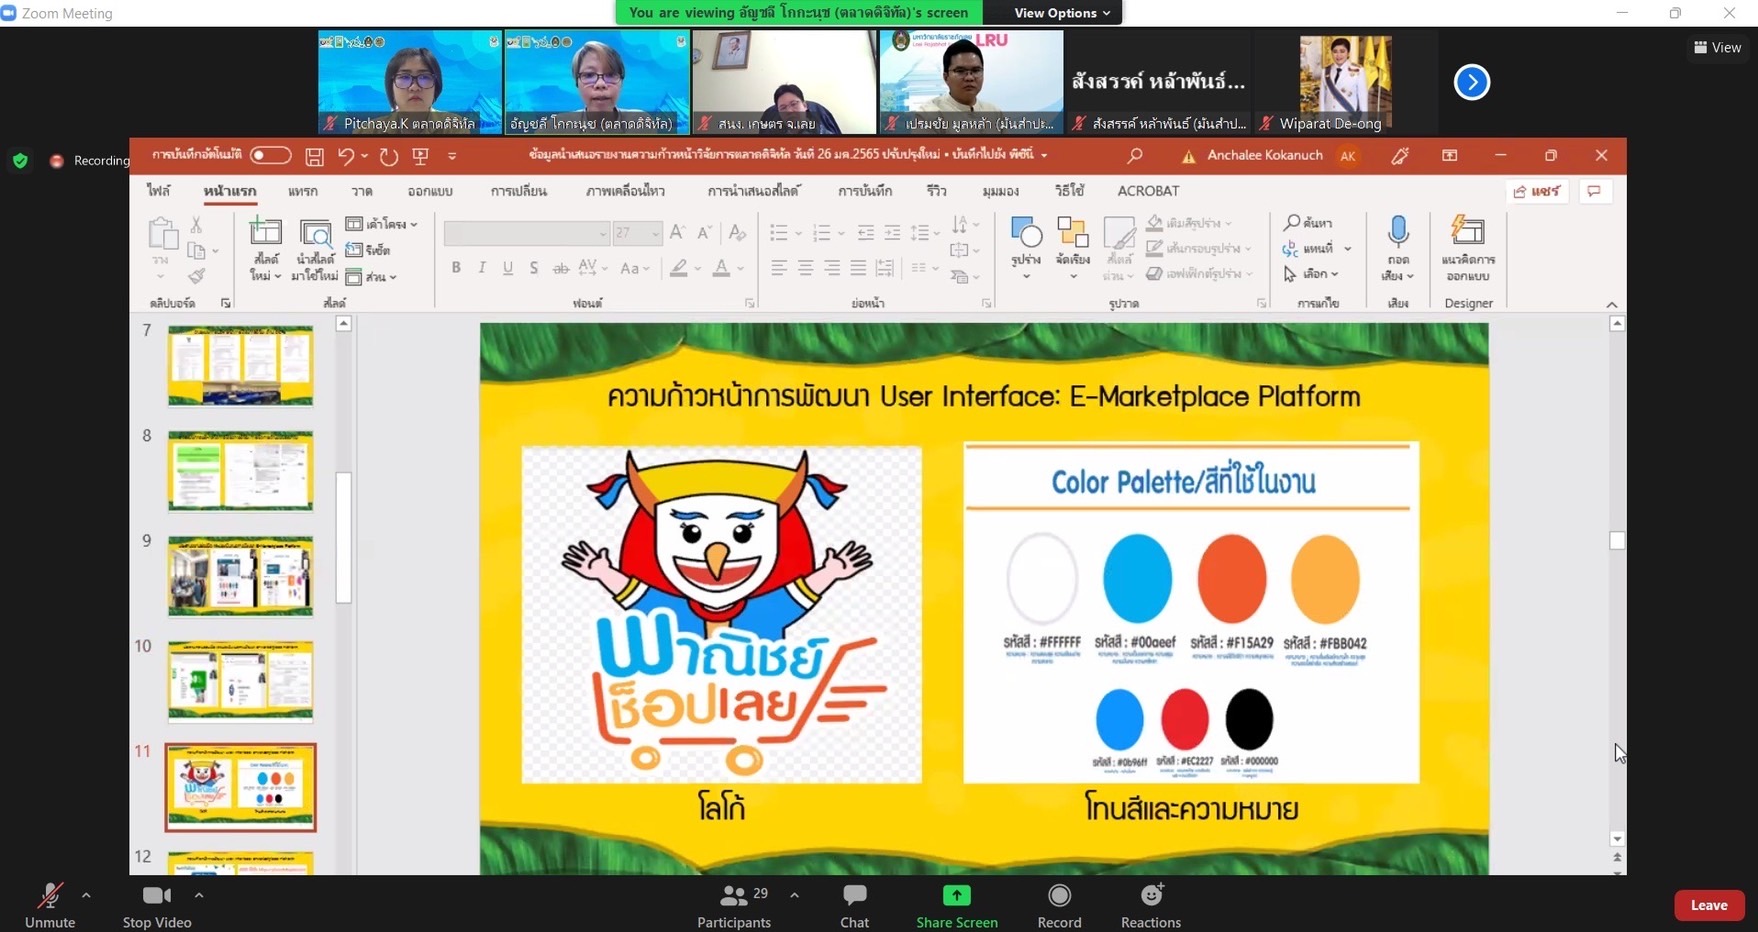
Task: Toggle Align Left paragraph
Action: (779, 268)
